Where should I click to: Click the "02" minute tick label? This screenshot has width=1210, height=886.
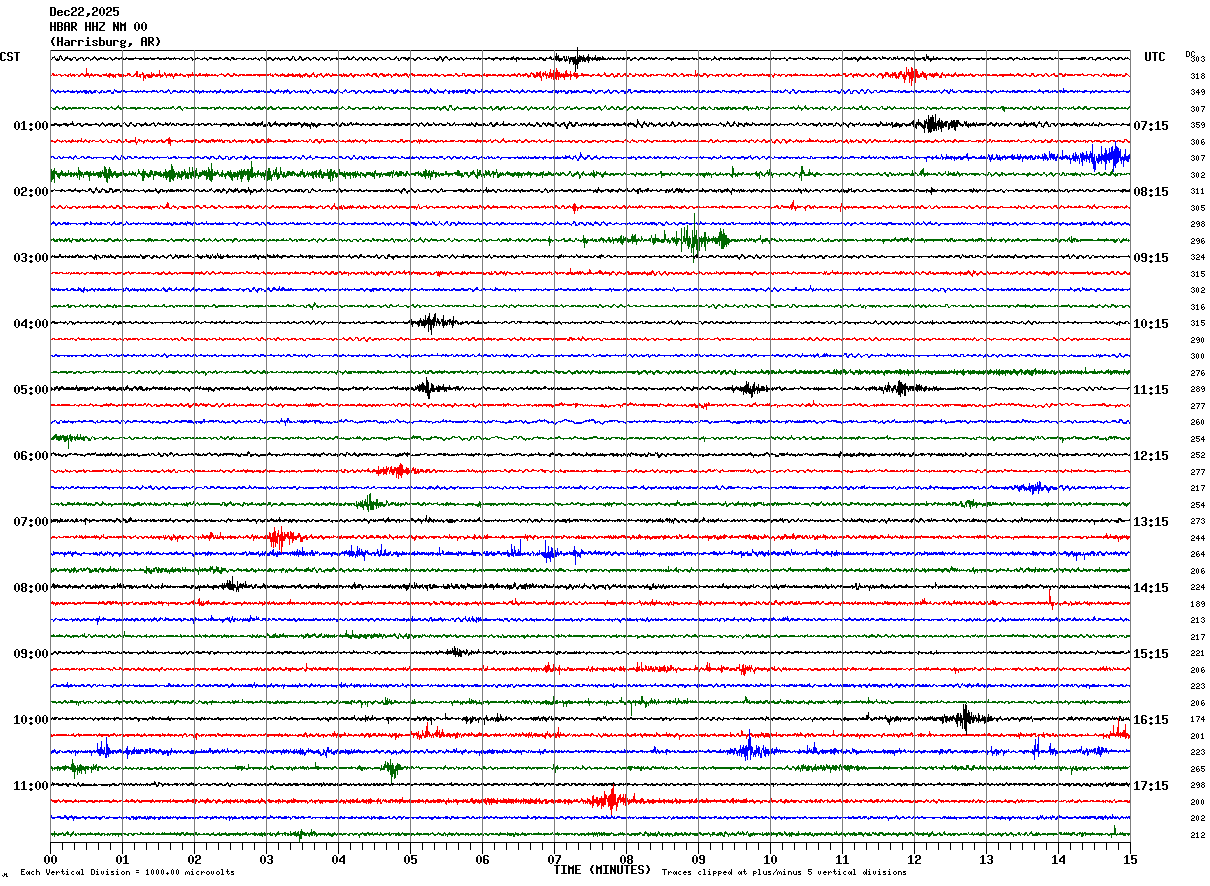coord(194,859)
